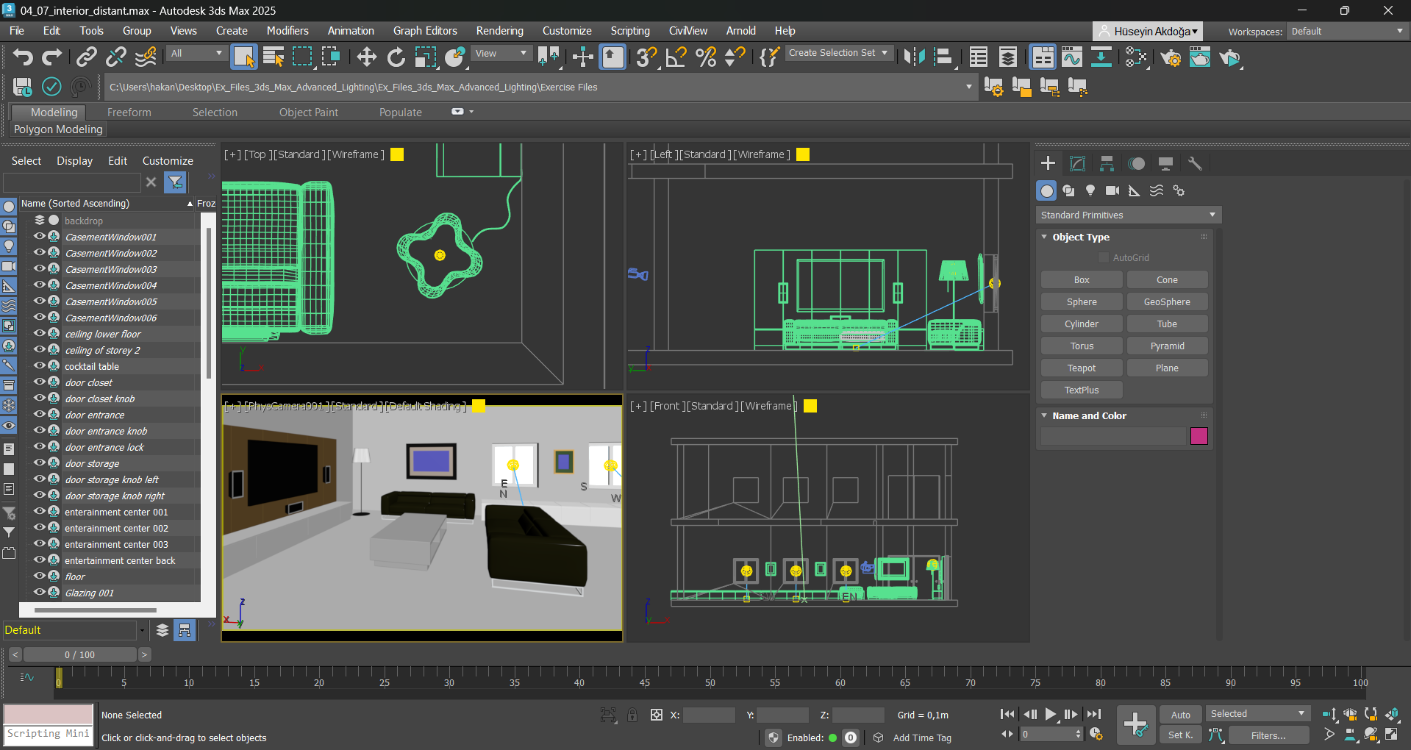Click the Redo arrow icon
This screenshot has width=1411, height=750.
point(52,57)
